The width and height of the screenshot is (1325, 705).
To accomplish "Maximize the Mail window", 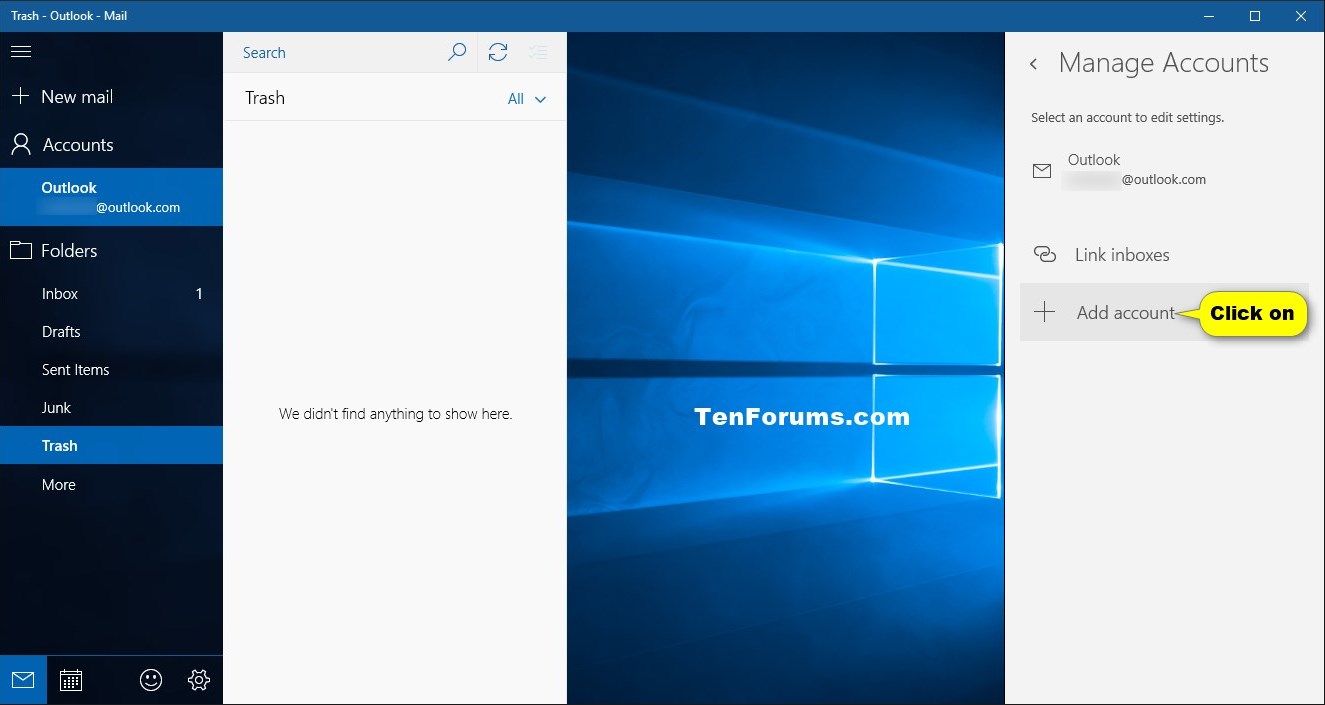I will point(1255,16).
